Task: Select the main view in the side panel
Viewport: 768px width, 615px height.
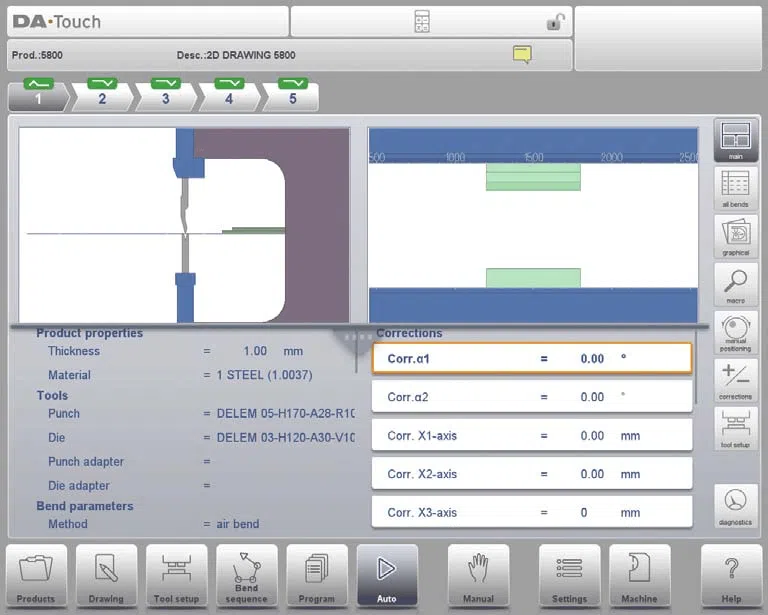Action: 736,141
